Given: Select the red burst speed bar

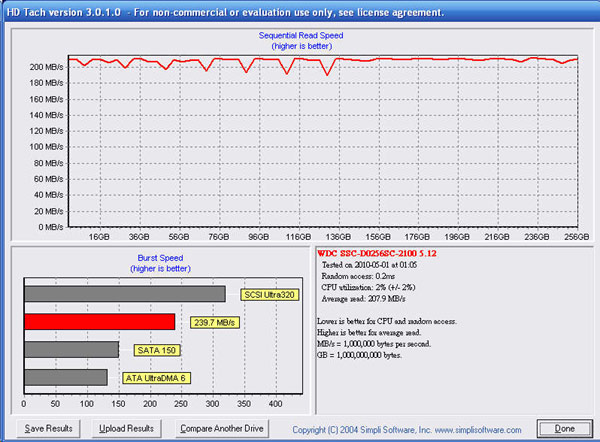Looking at the screenshot, I should [x=99, y=322].
